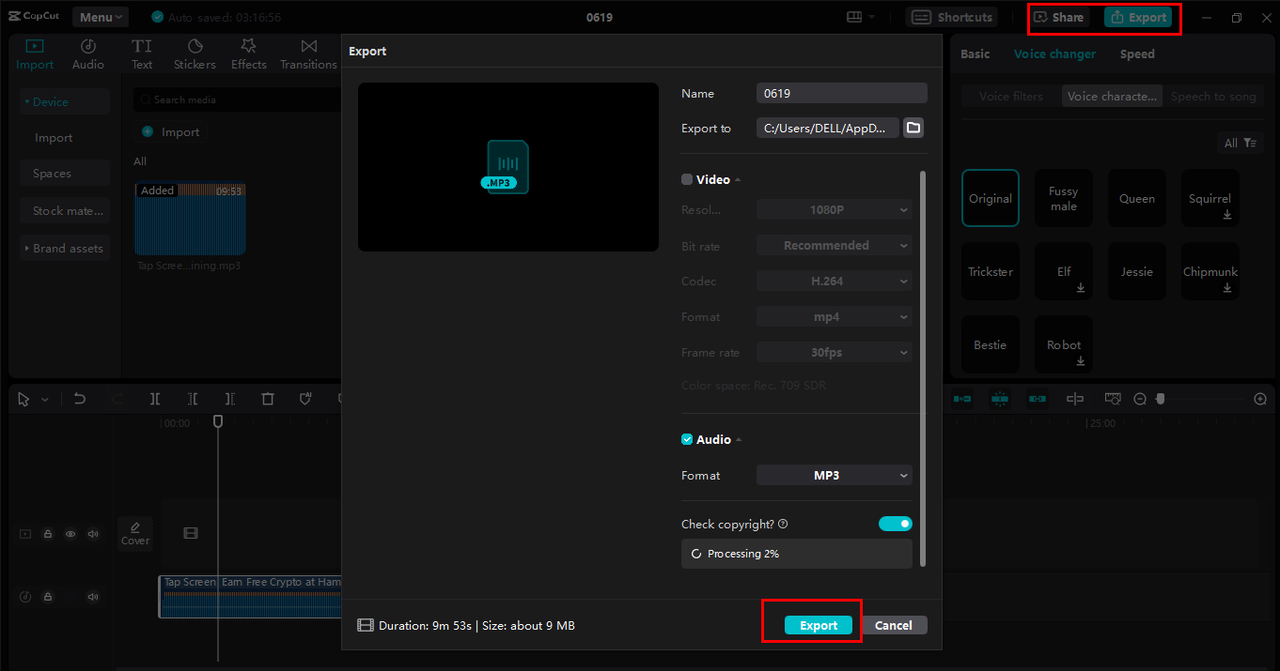Image resolution: width=1280 pixels, height=671 pixels.
Task: Select the Original voice character tile
Action: click(991, 198)
